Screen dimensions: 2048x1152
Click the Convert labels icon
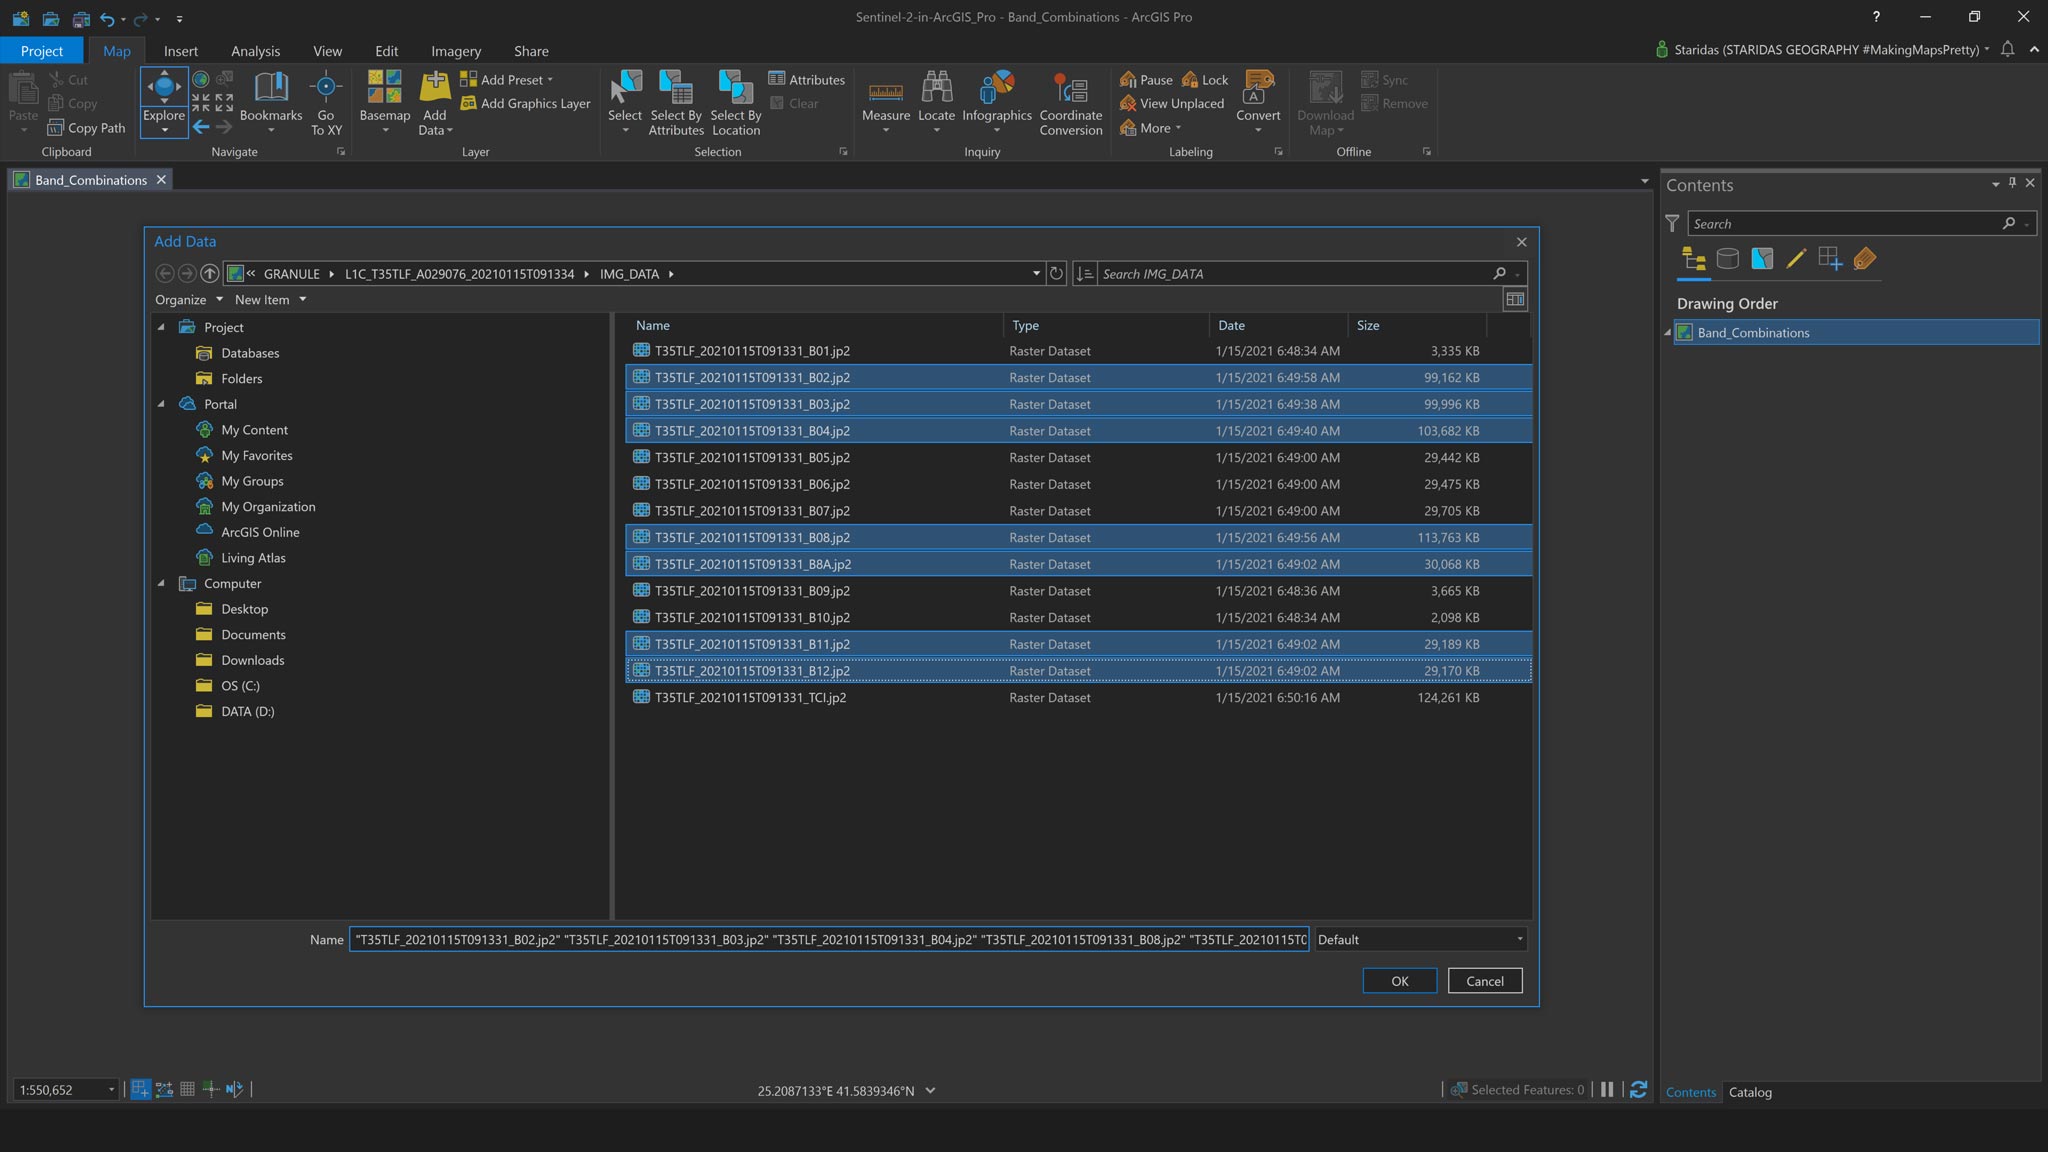click(x=1258, y=87)
